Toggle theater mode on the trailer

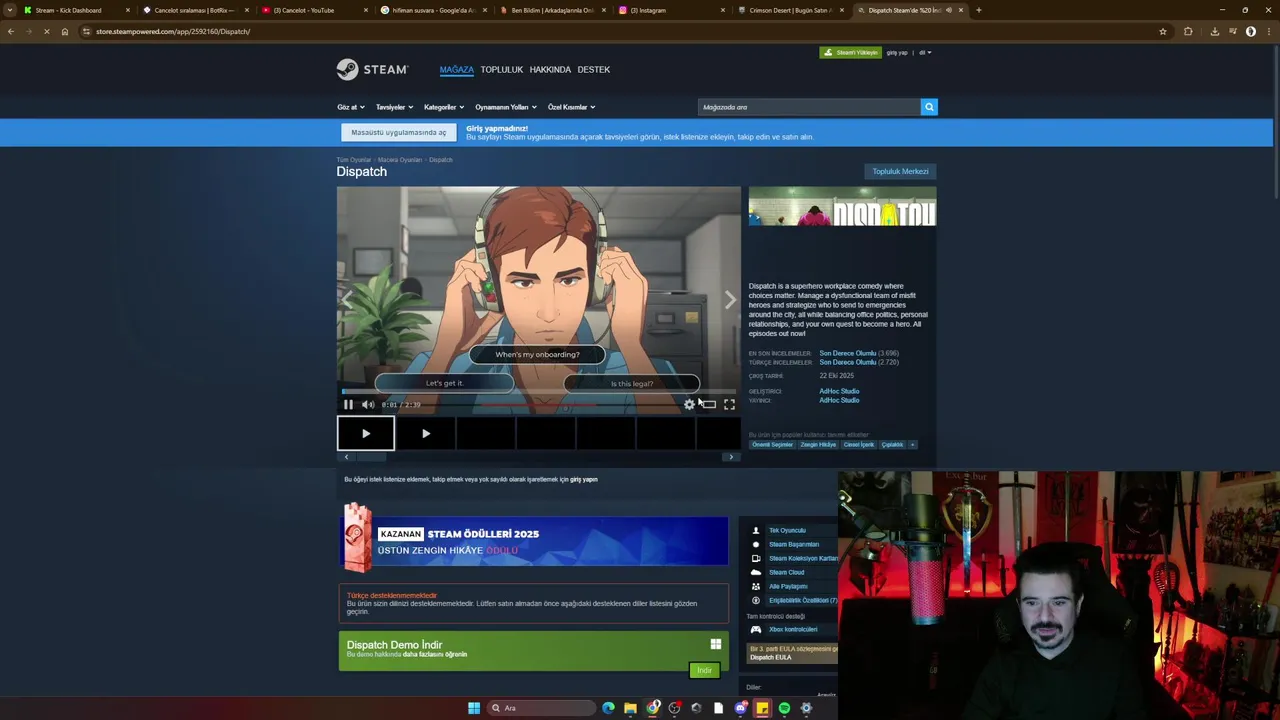(x=709, y=404)
